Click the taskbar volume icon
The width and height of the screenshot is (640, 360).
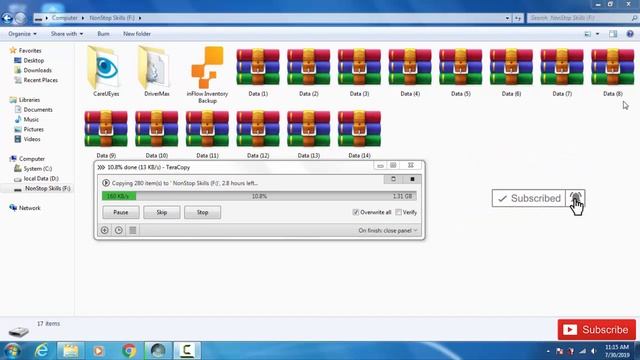[594, 351]
